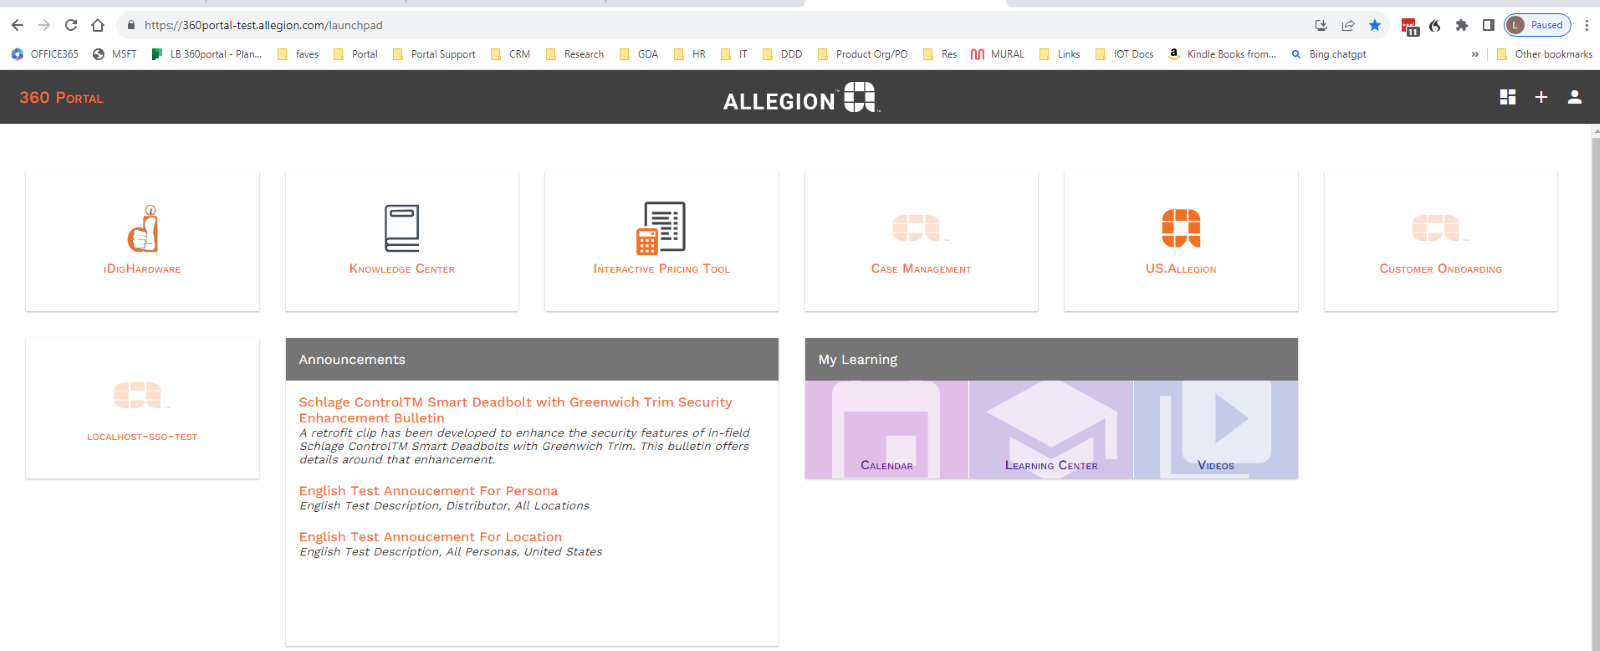The height and width of the screenshot is (651, 1600).
Task: Click the share page icon in address bar
Action: [1348, 25]
